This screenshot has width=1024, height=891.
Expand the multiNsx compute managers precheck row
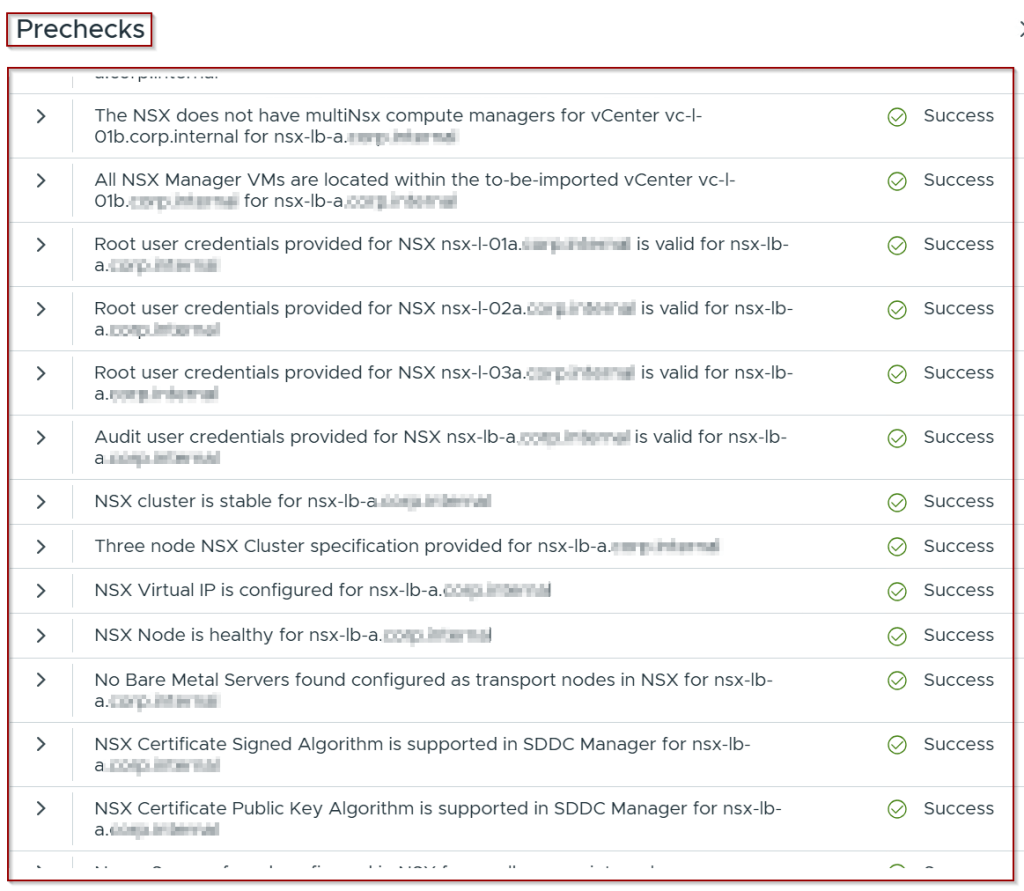(41, 116)
